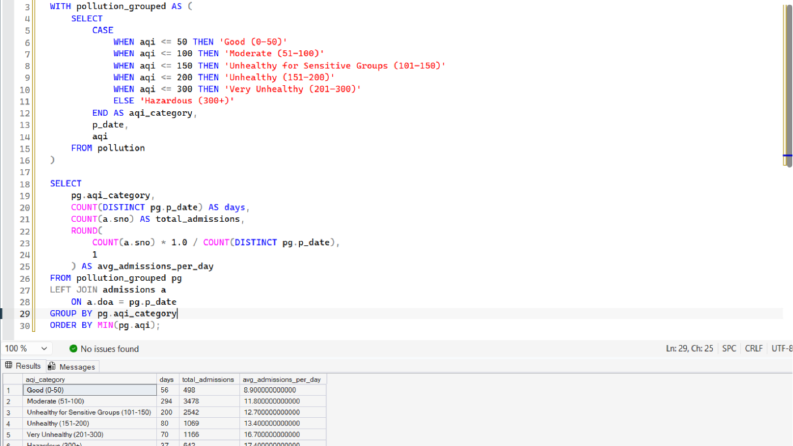793x446 pixels.
Task: Click 'COUNT(a.sno) AS total_admissions,' code line
Action: [x=158, y=219]
